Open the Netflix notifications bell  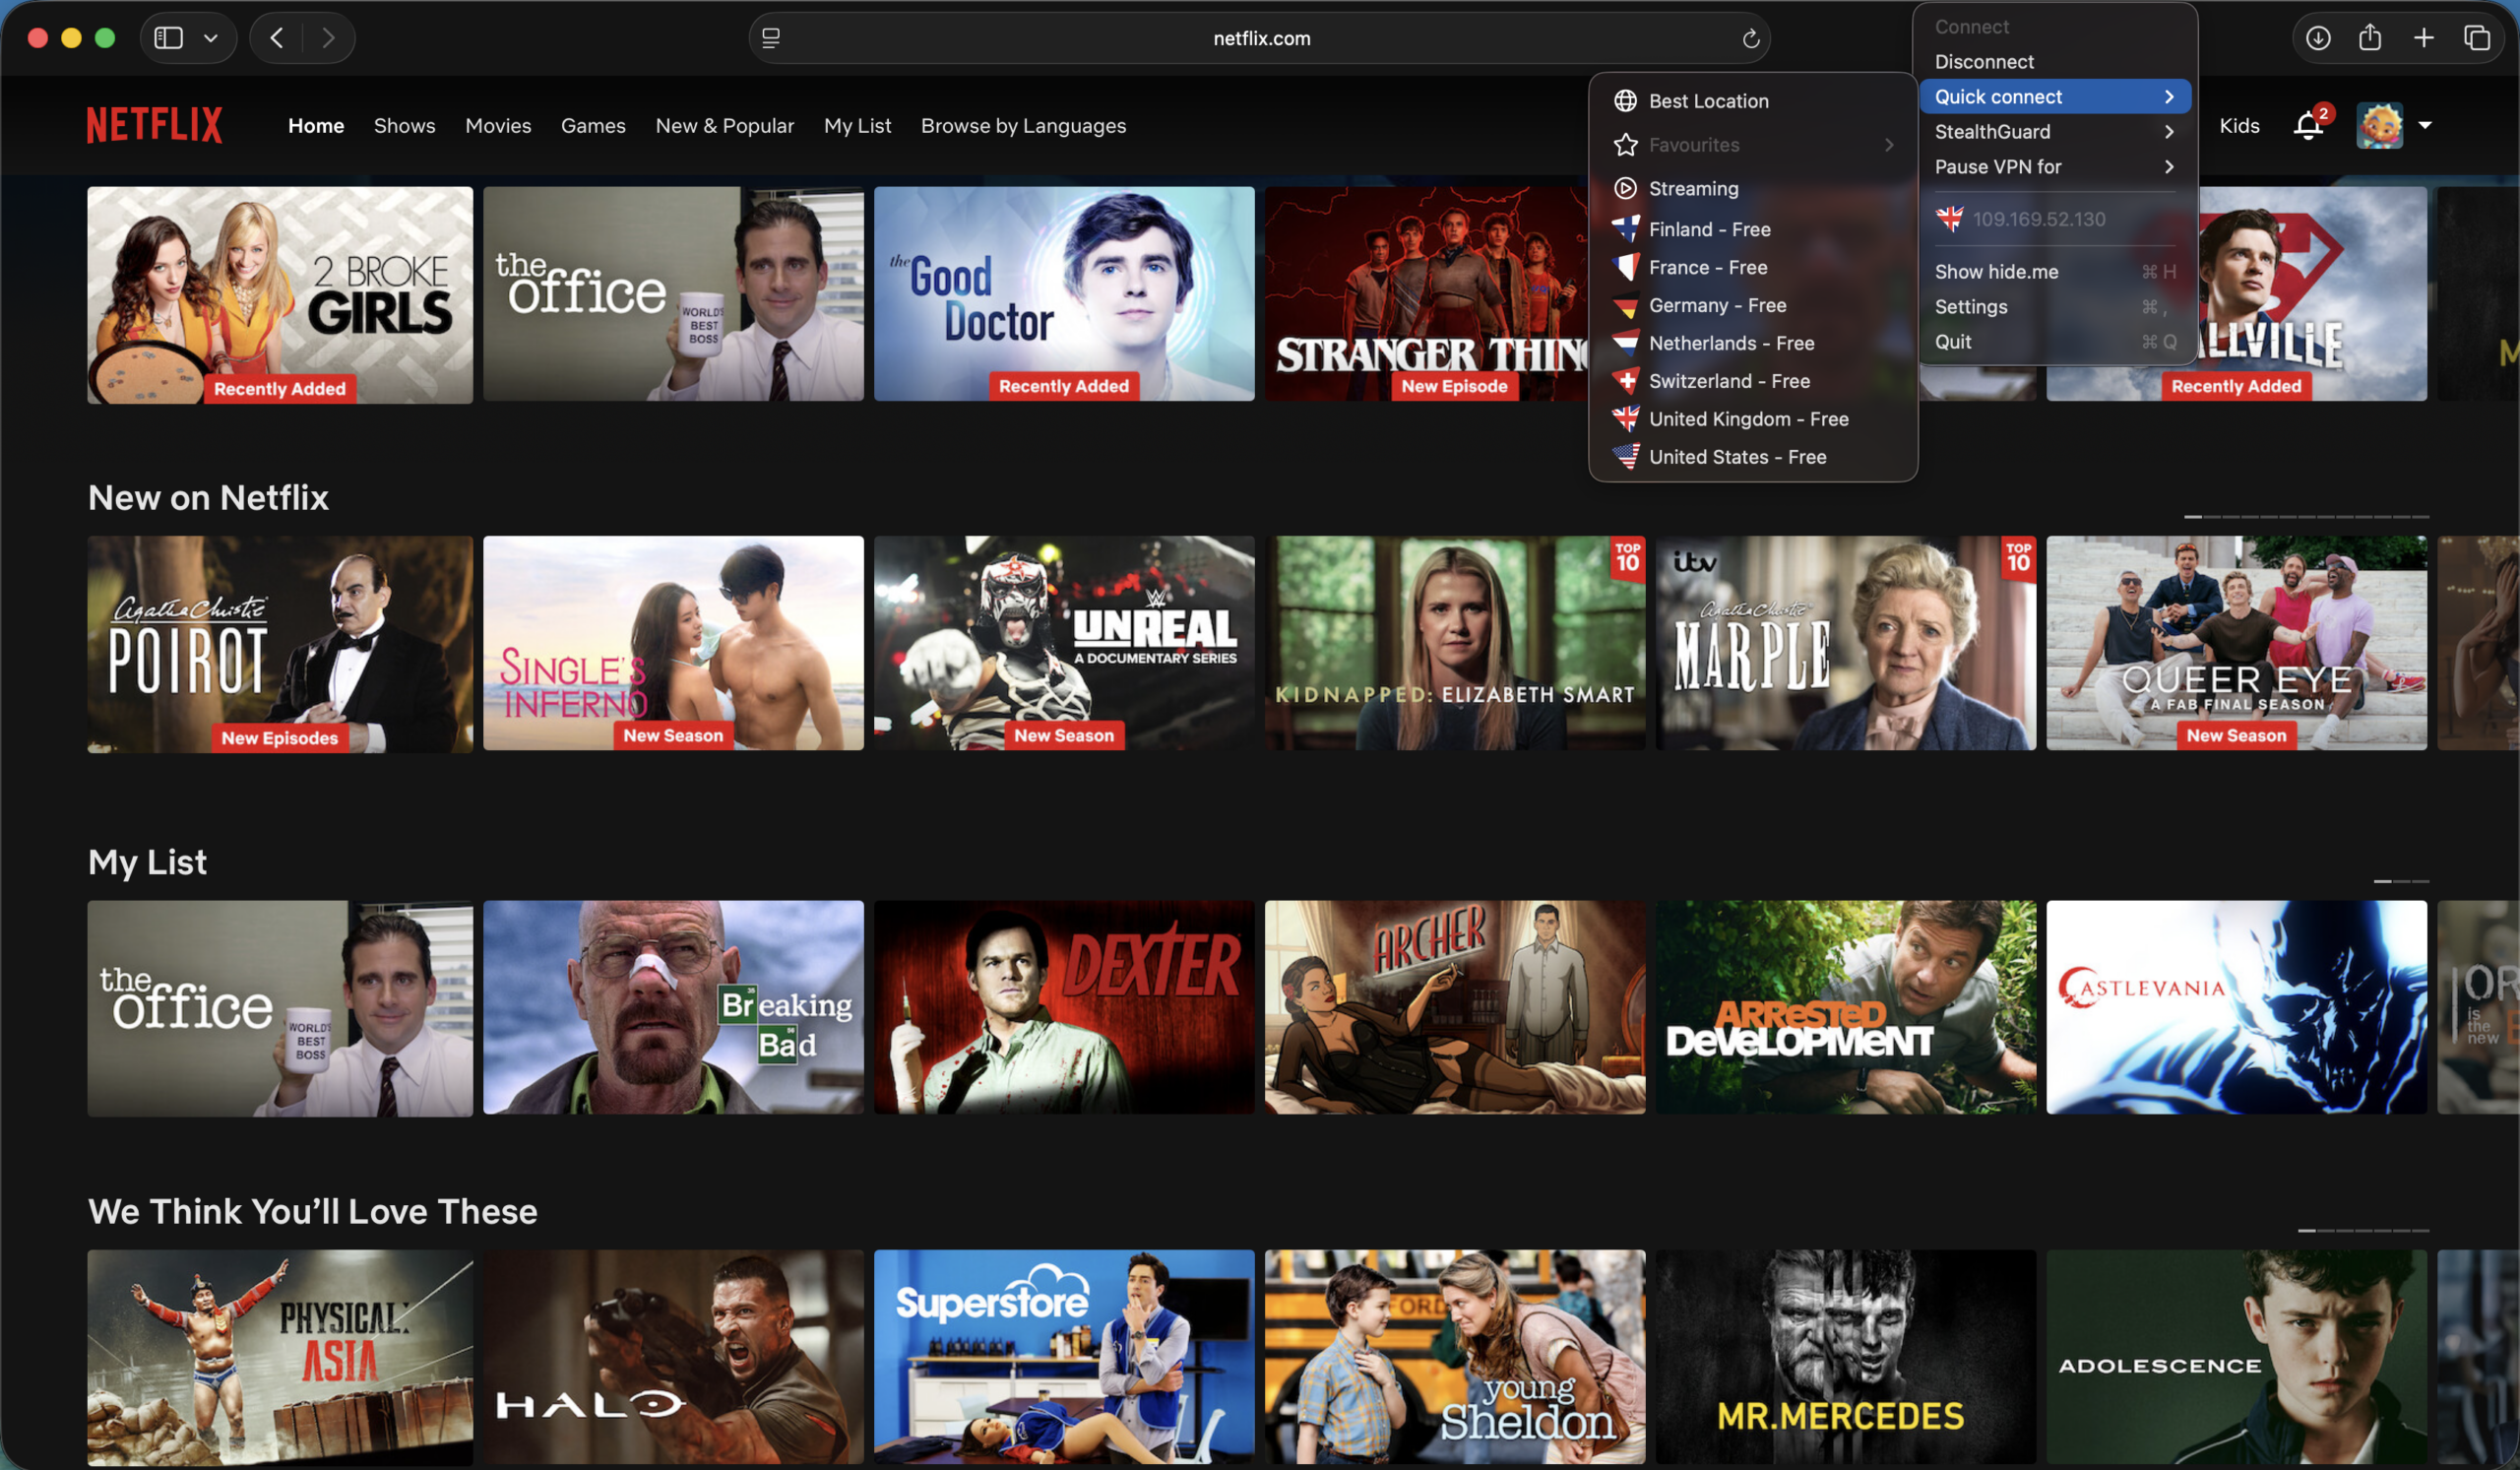pyautogui.click(x=2308, y=125)
